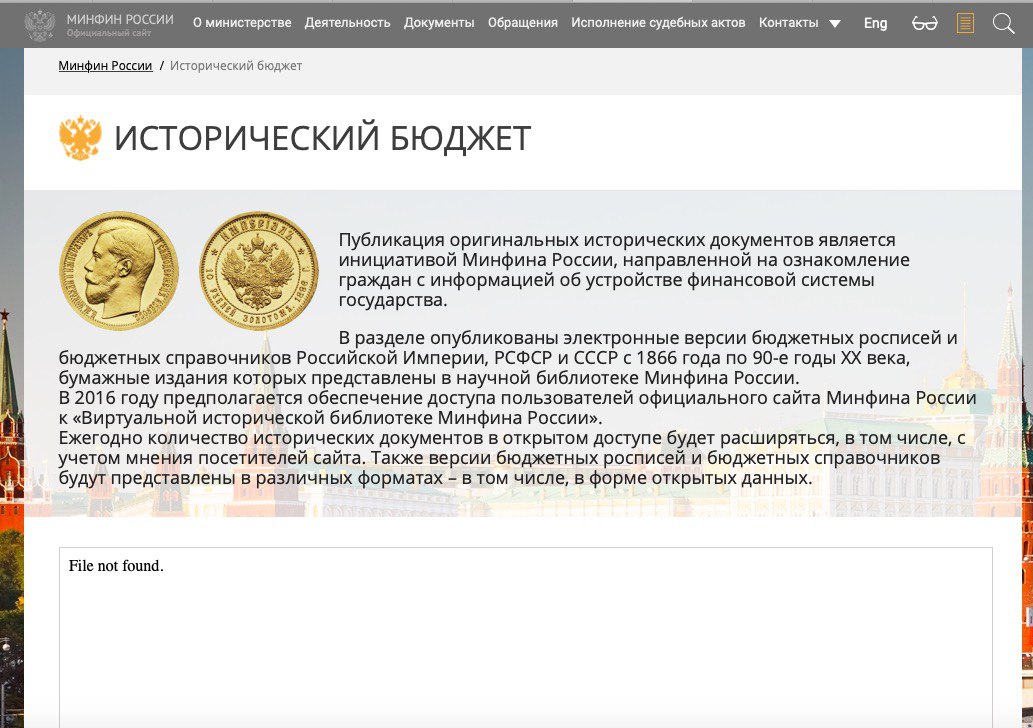
Task: Click the coin image showing Nicholas II portrait
Action: pyautogui.click(x=119, y=270)
